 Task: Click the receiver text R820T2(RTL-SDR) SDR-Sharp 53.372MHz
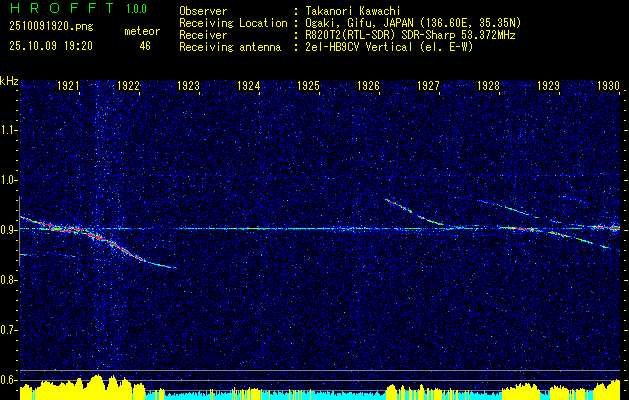click(410, 35)
